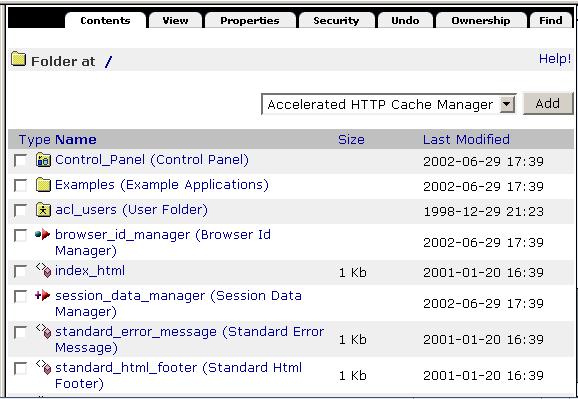Open the Examples (Example Applications) link

click(x=162, y=185)
